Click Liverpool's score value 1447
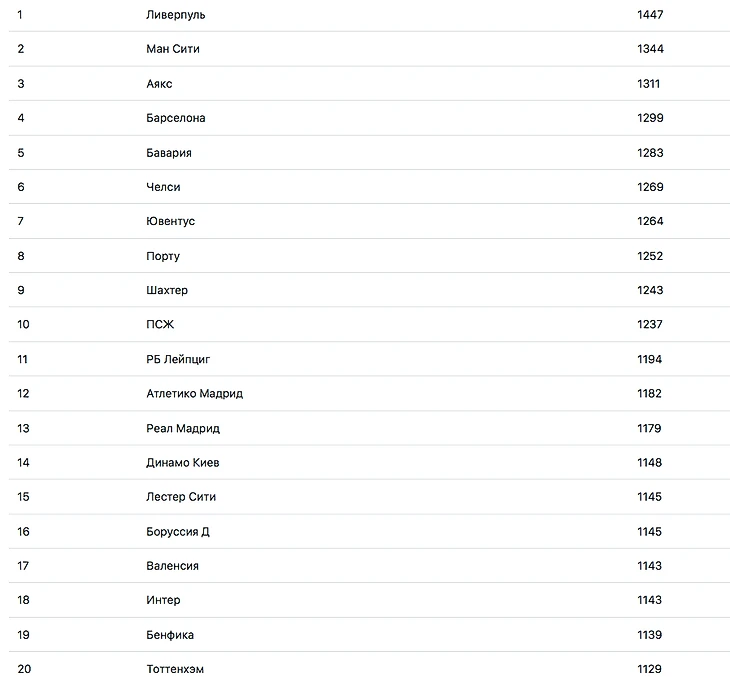The height and width of the screenshot is (677, 730). pos(650,15)
